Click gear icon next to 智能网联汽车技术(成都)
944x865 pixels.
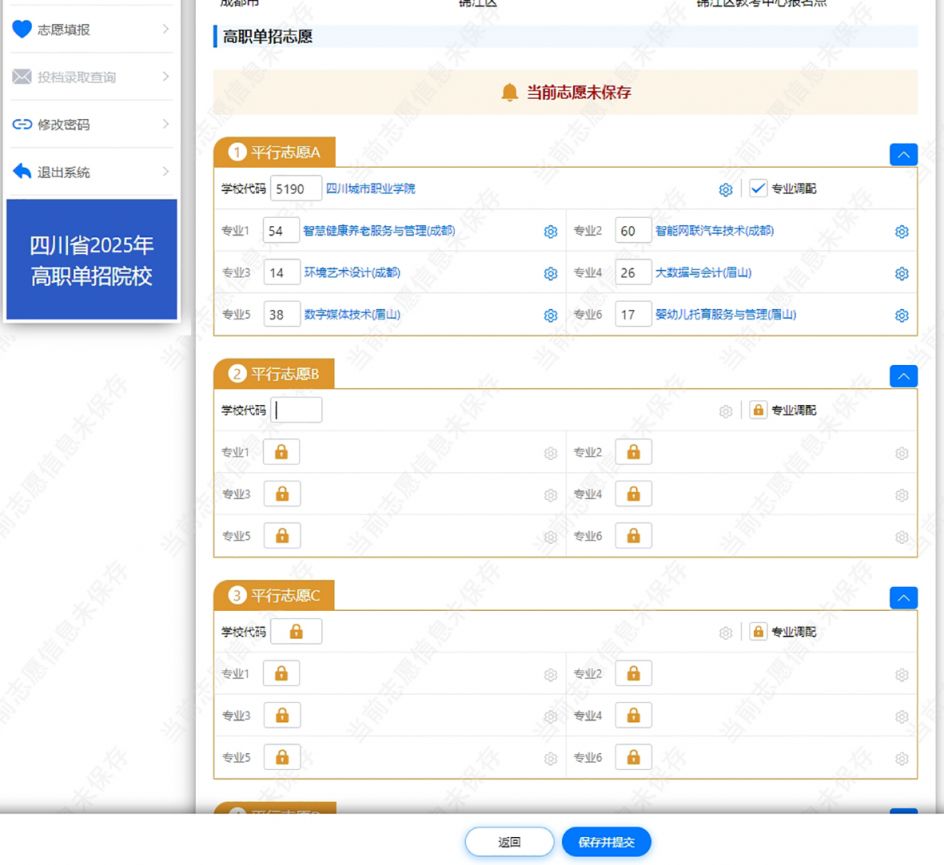click(901, 232)
